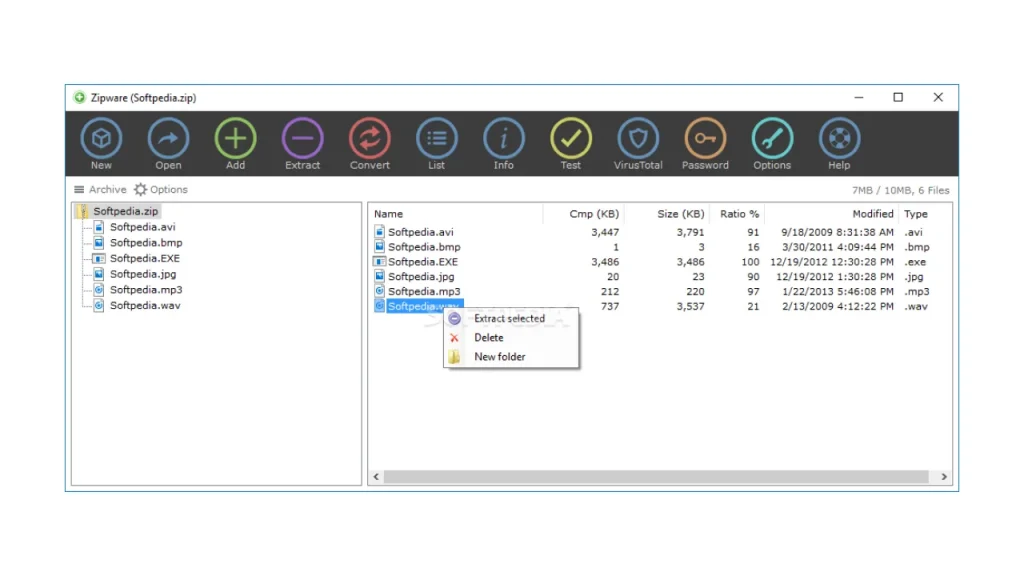Click the 3,791 size value
1024x576 pixels.
pos(690,232)
